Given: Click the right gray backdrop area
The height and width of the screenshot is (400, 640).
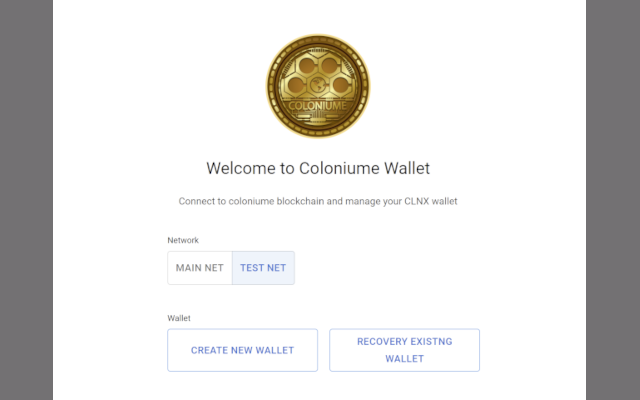Looking at the screenshot, I should (x=612, y=200).
